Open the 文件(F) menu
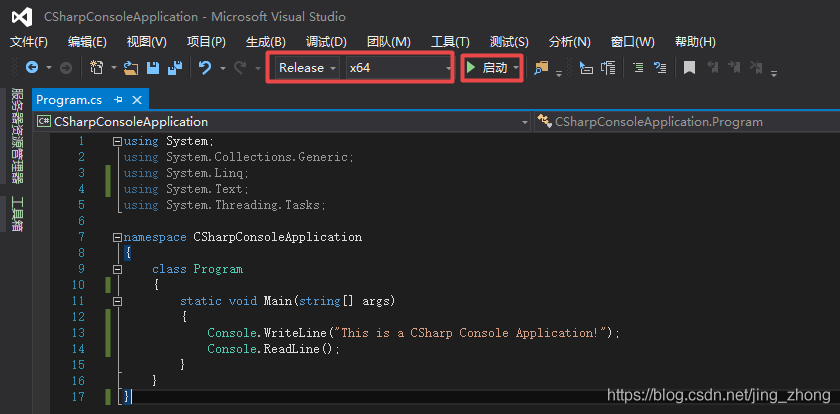This screenshot has width=840, height=414. 29,42
